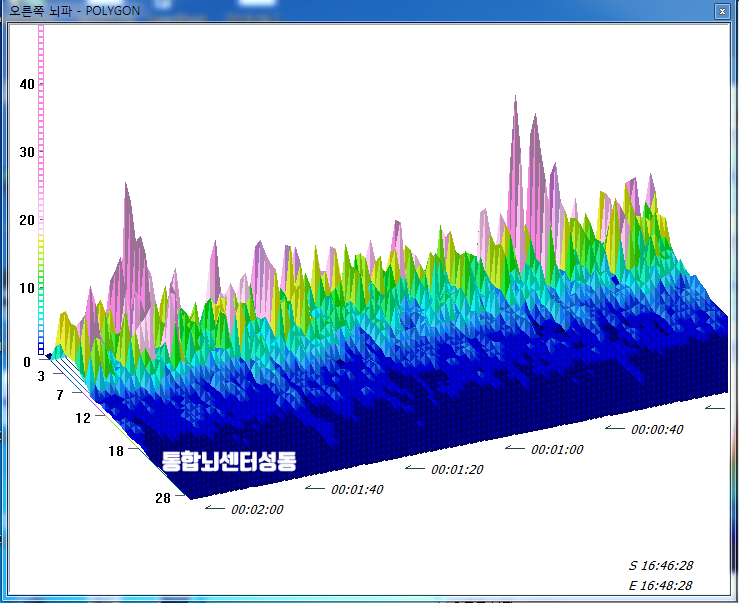739x603 pixels.
Task: Click the start time S 16:46:28
Action: tap(660, 566)
